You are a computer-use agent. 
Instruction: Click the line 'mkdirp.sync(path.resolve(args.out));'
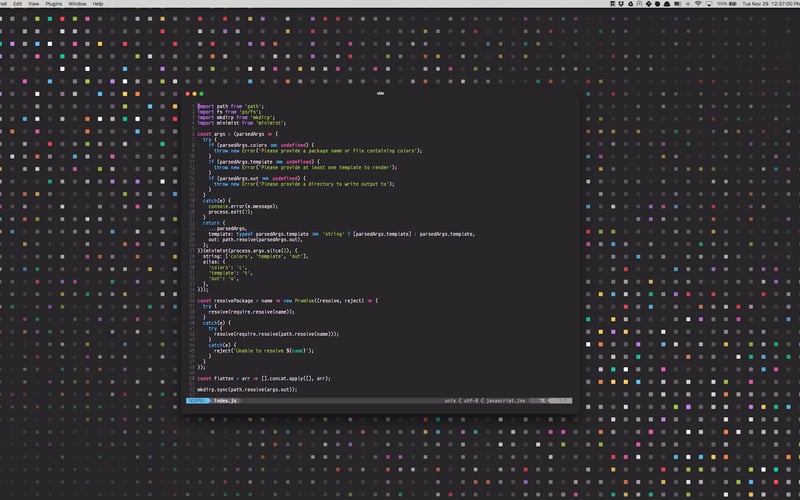[247, 390]
